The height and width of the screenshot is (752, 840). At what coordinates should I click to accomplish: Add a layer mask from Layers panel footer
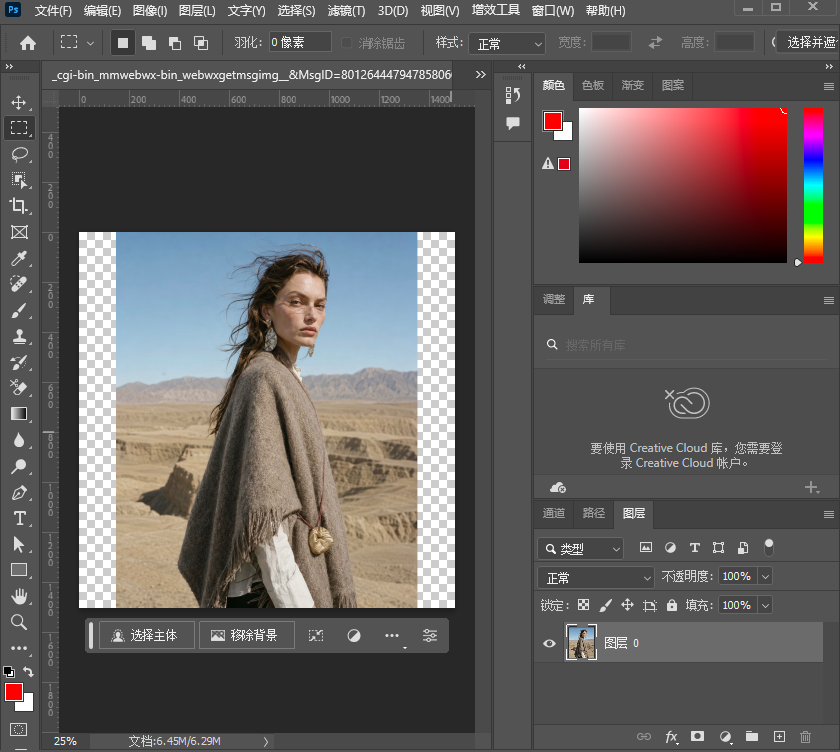click(x=697, y=736)
